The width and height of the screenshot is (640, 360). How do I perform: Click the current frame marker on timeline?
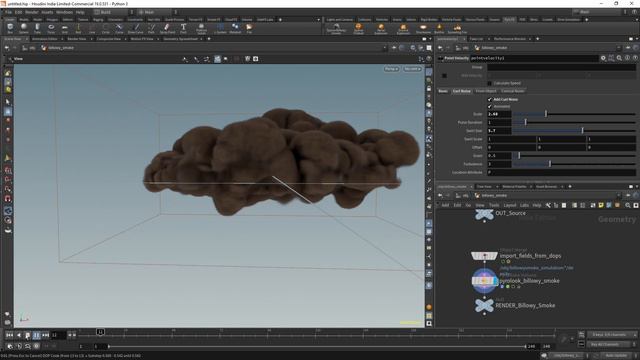click(100, 332)
